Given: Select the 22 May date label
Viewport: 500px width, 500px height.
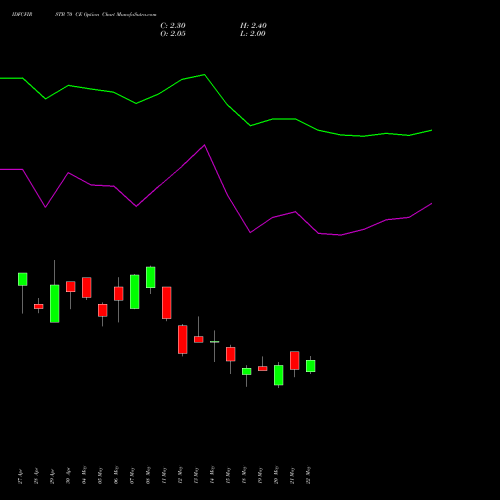Looking at the screenshot, I should (x=308, y=475).
